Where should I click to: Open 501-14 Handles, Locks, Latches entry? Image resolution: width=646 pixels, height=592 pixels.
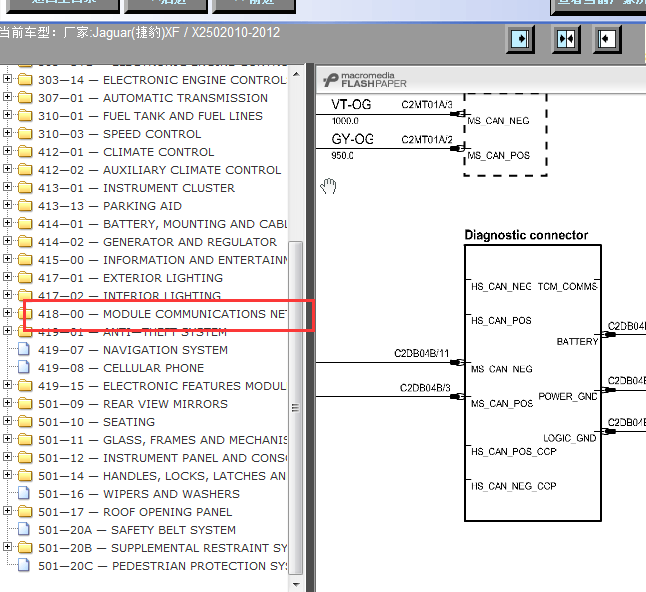(x=162, y=476)
